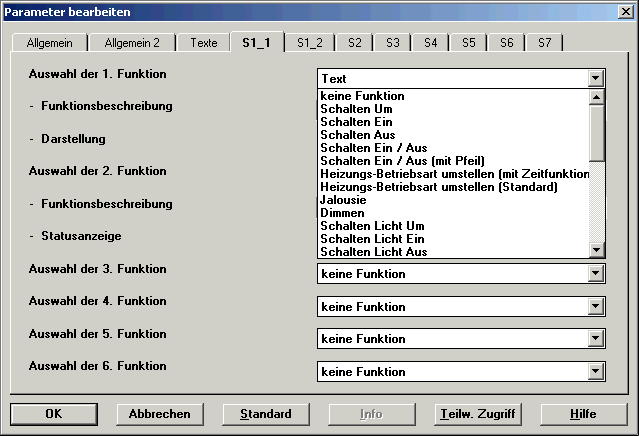Select 'Dimmen' from the dropdown list
Screen dimensions: 639x436
click(x=342, y=213)
